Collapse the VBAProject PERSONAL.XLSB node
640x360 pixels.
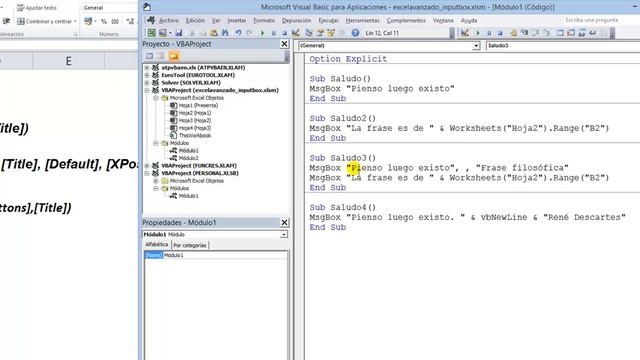coord(147,173)
